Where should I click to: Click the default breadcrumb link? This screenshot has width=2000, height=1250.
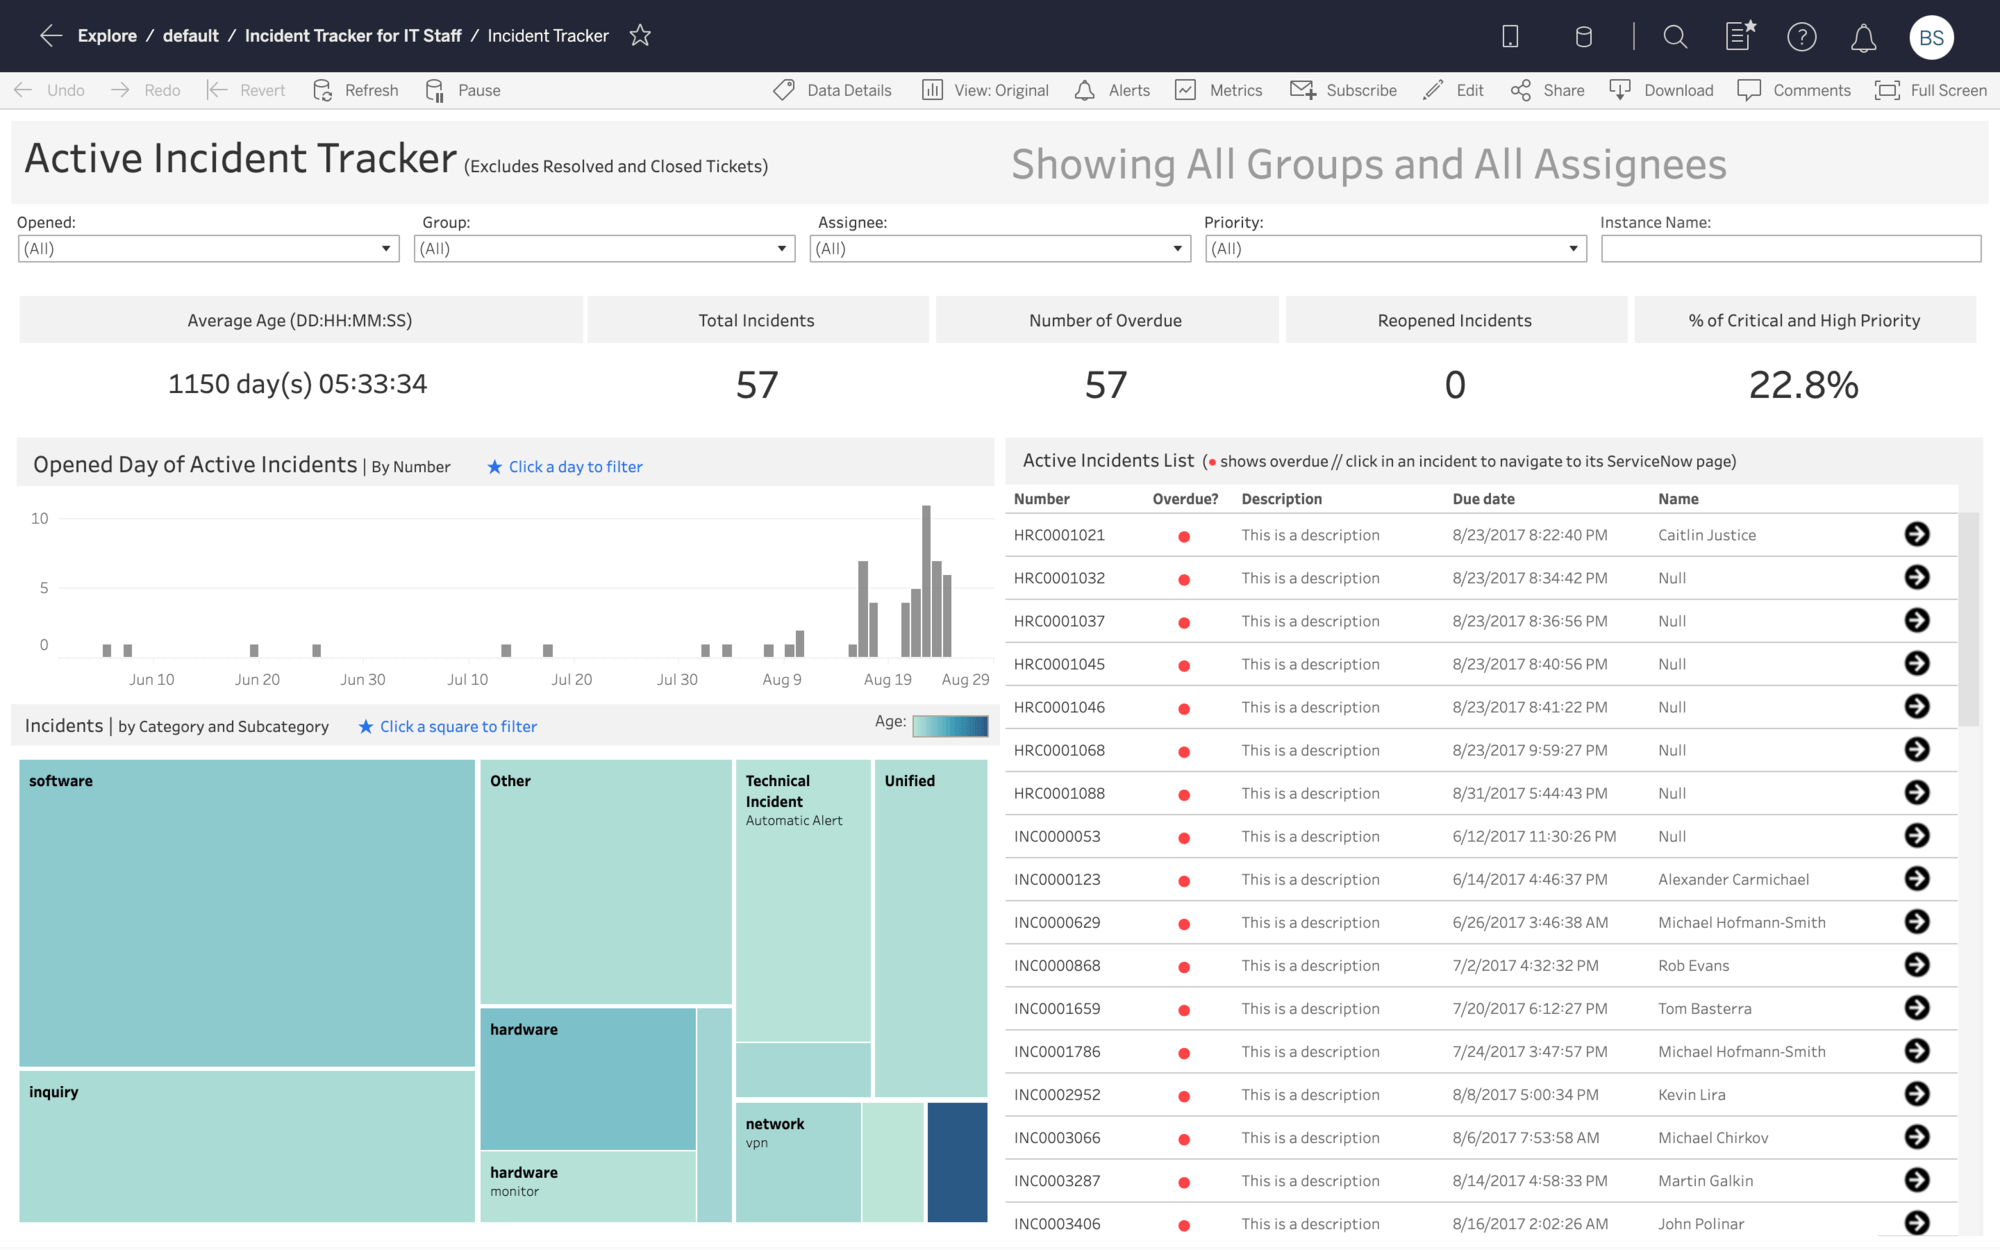click(x=190, y=36)
